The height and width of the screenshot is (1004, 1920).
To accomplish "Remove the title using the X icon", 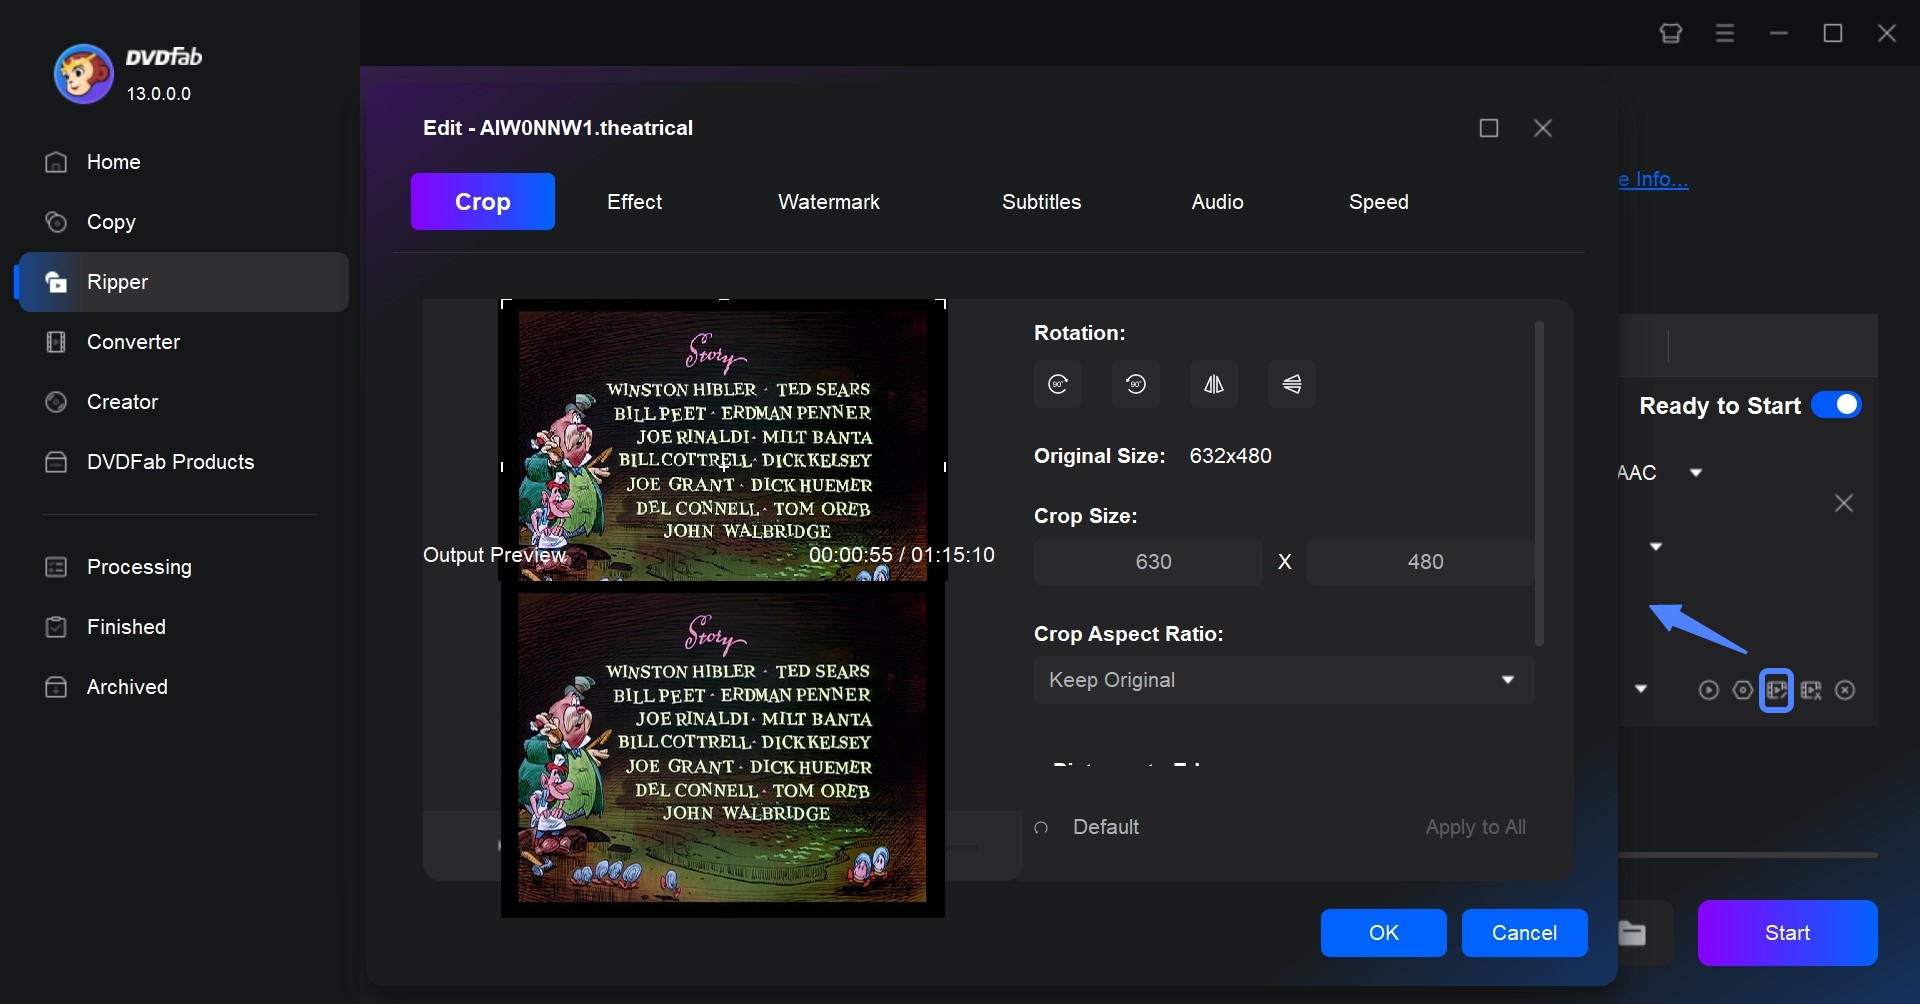I will tap(1845, 690).
